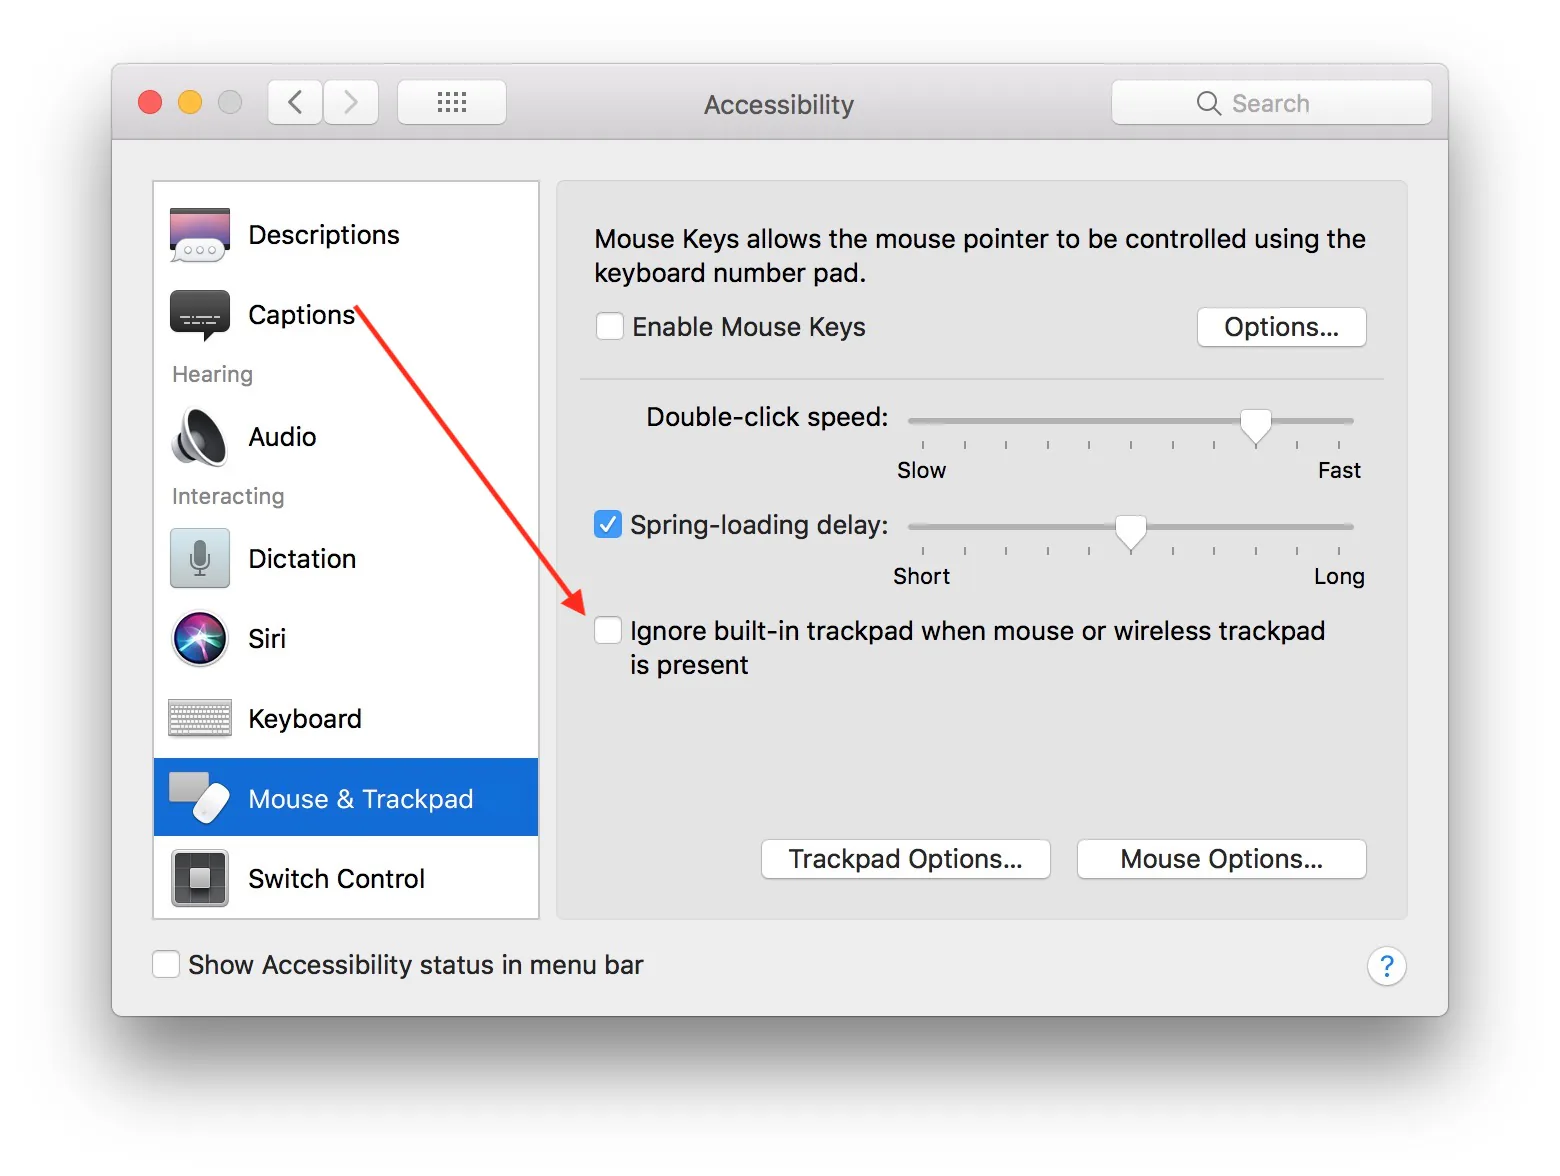Screen dimensions: 1560x1176
Task: Click the Mouse & Trackpad label
Action: [361, 799]
